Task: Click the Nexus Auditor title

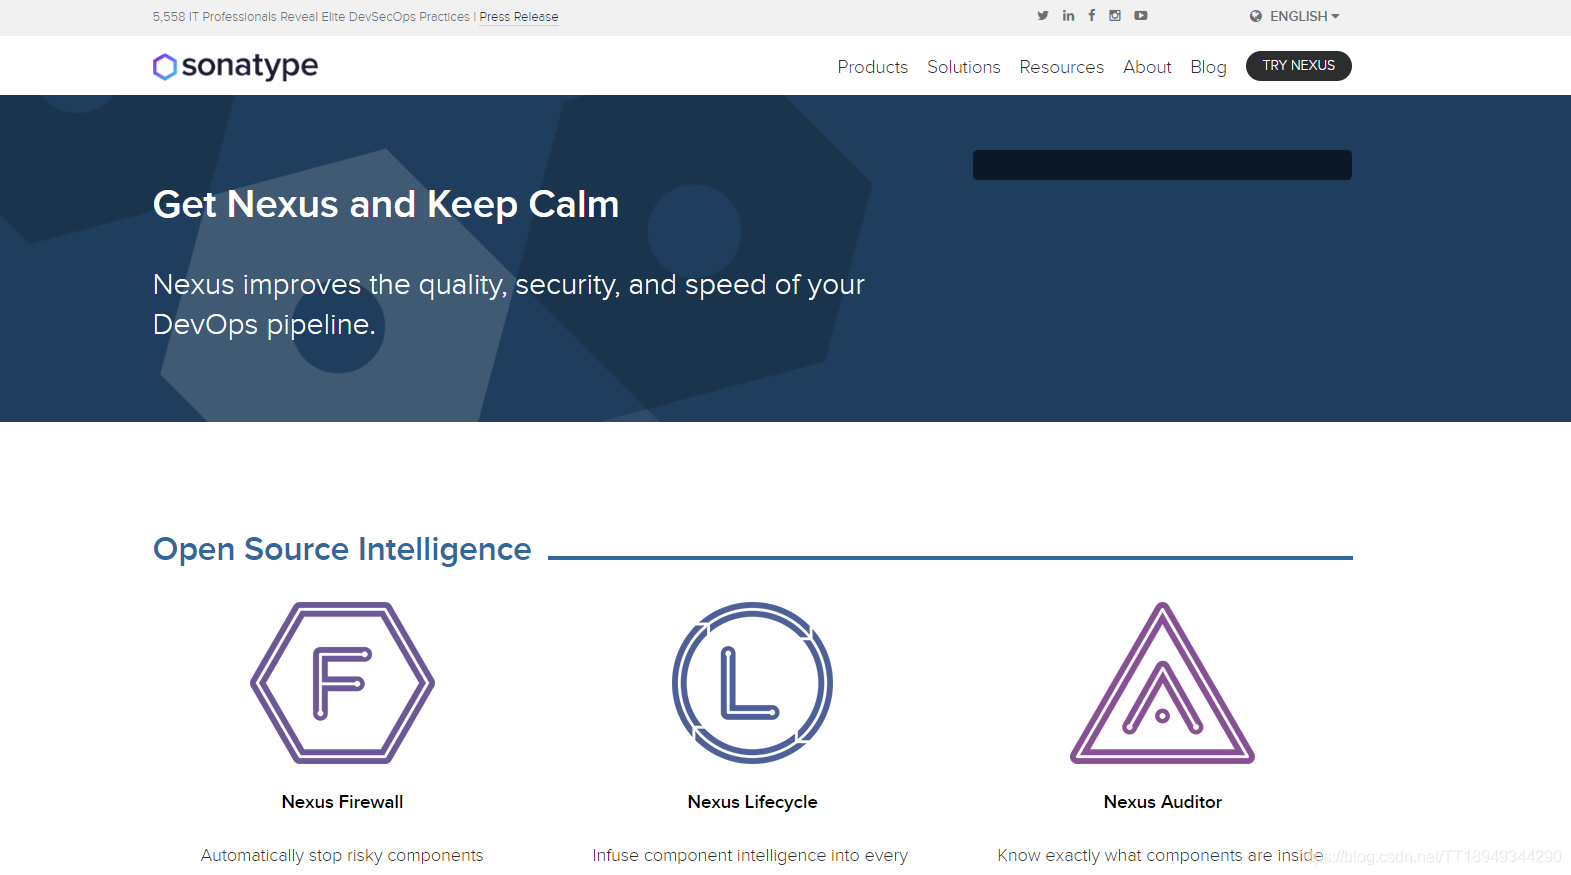Action: click(x=1162, y=802)
